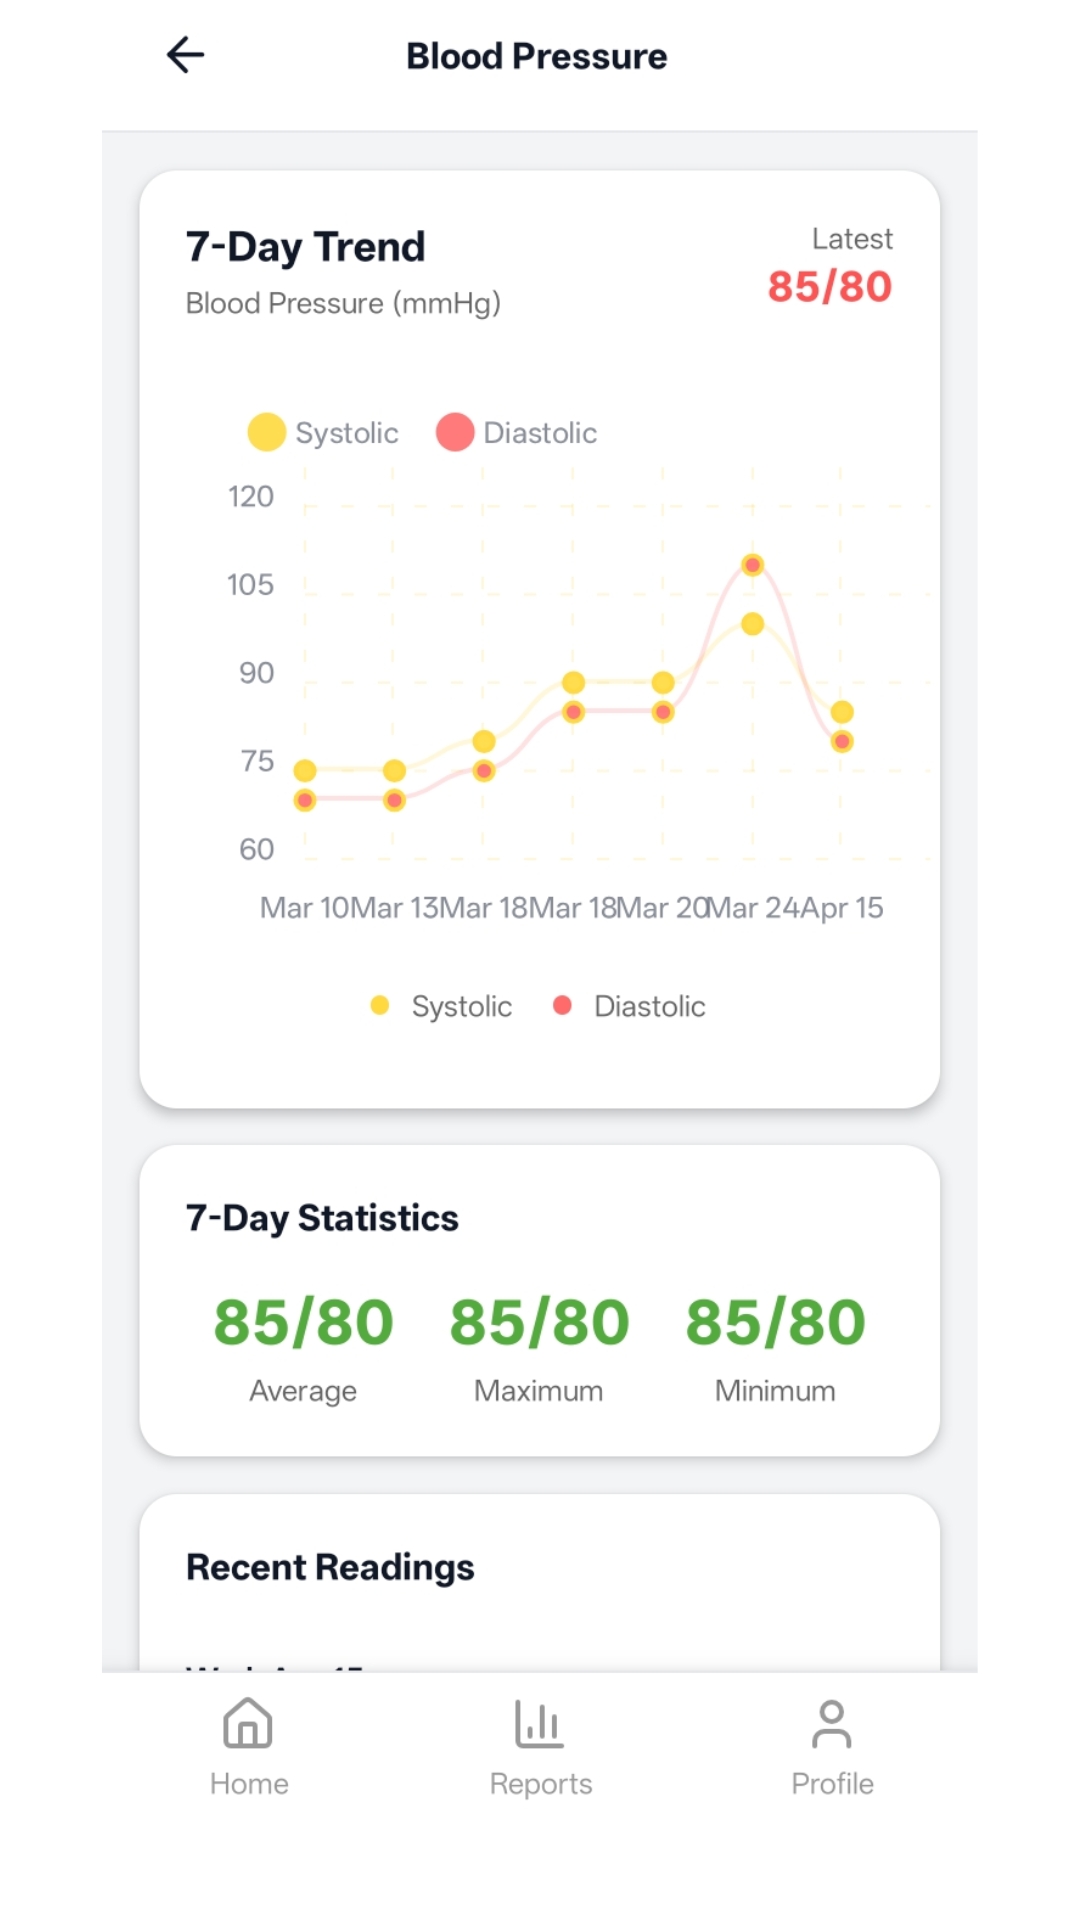The image size is (1080, 1920).
Task: Open the Profile person icon
Action: click(832, 1723)
